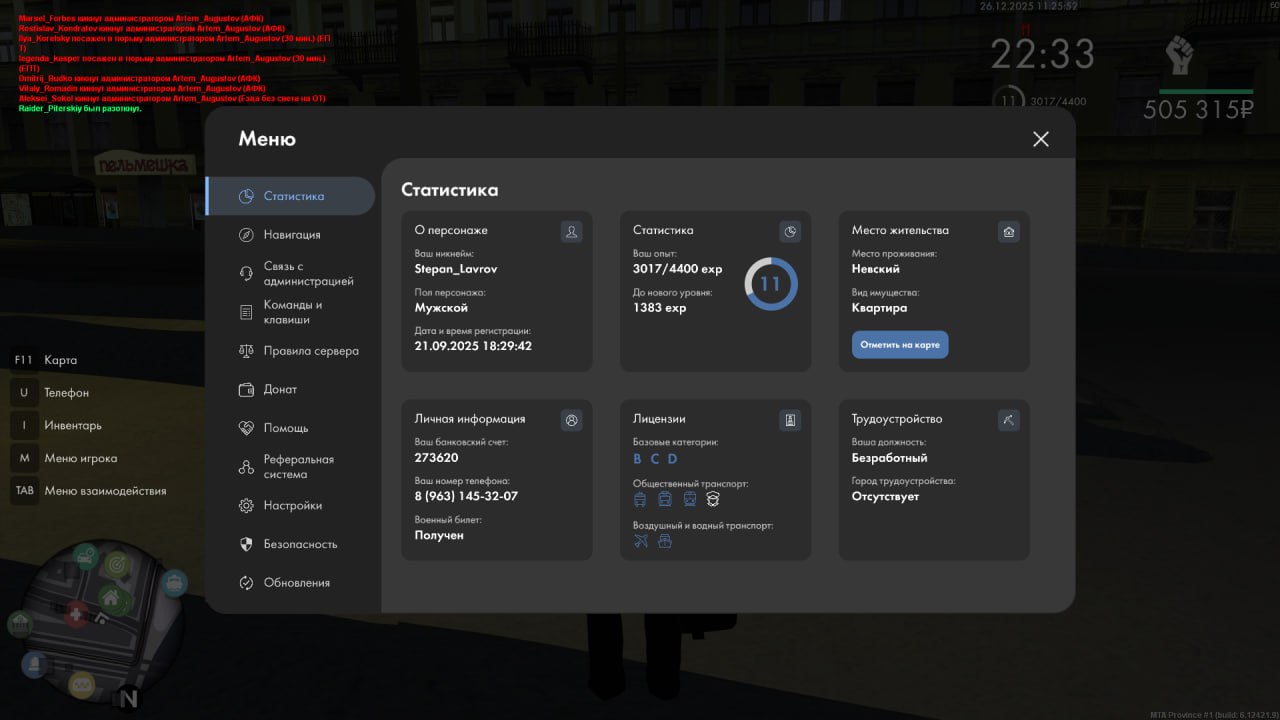Open Связь с администрацией section
Screen dimensions: 1280x720
click(307, 274)
